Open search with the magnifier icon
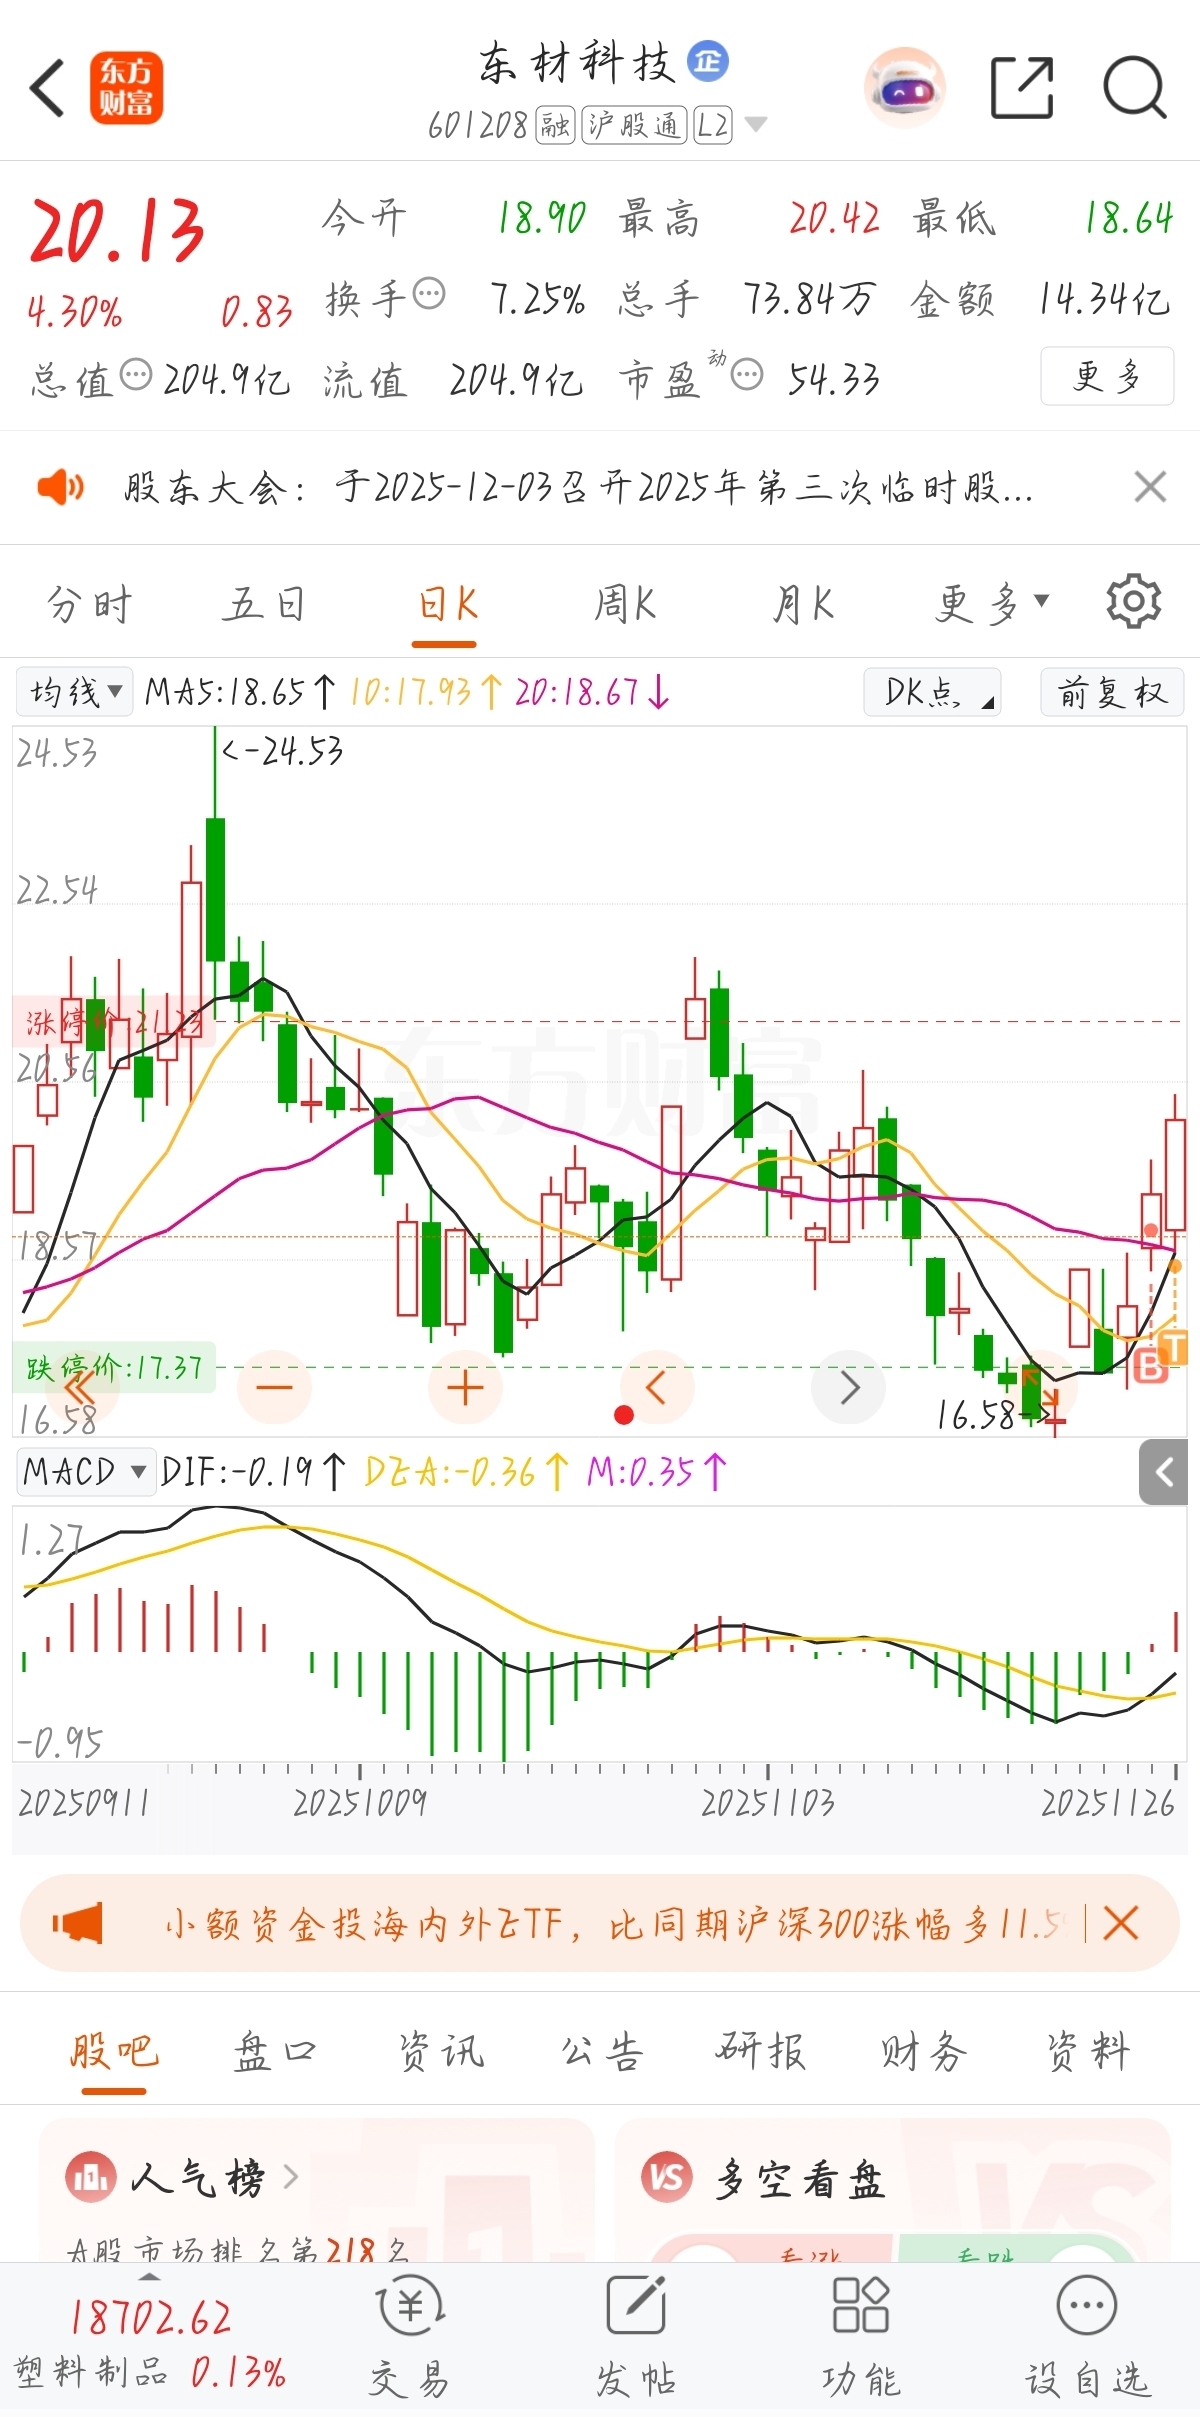Screen dimensions: 1200x2417 [1135, 88]
